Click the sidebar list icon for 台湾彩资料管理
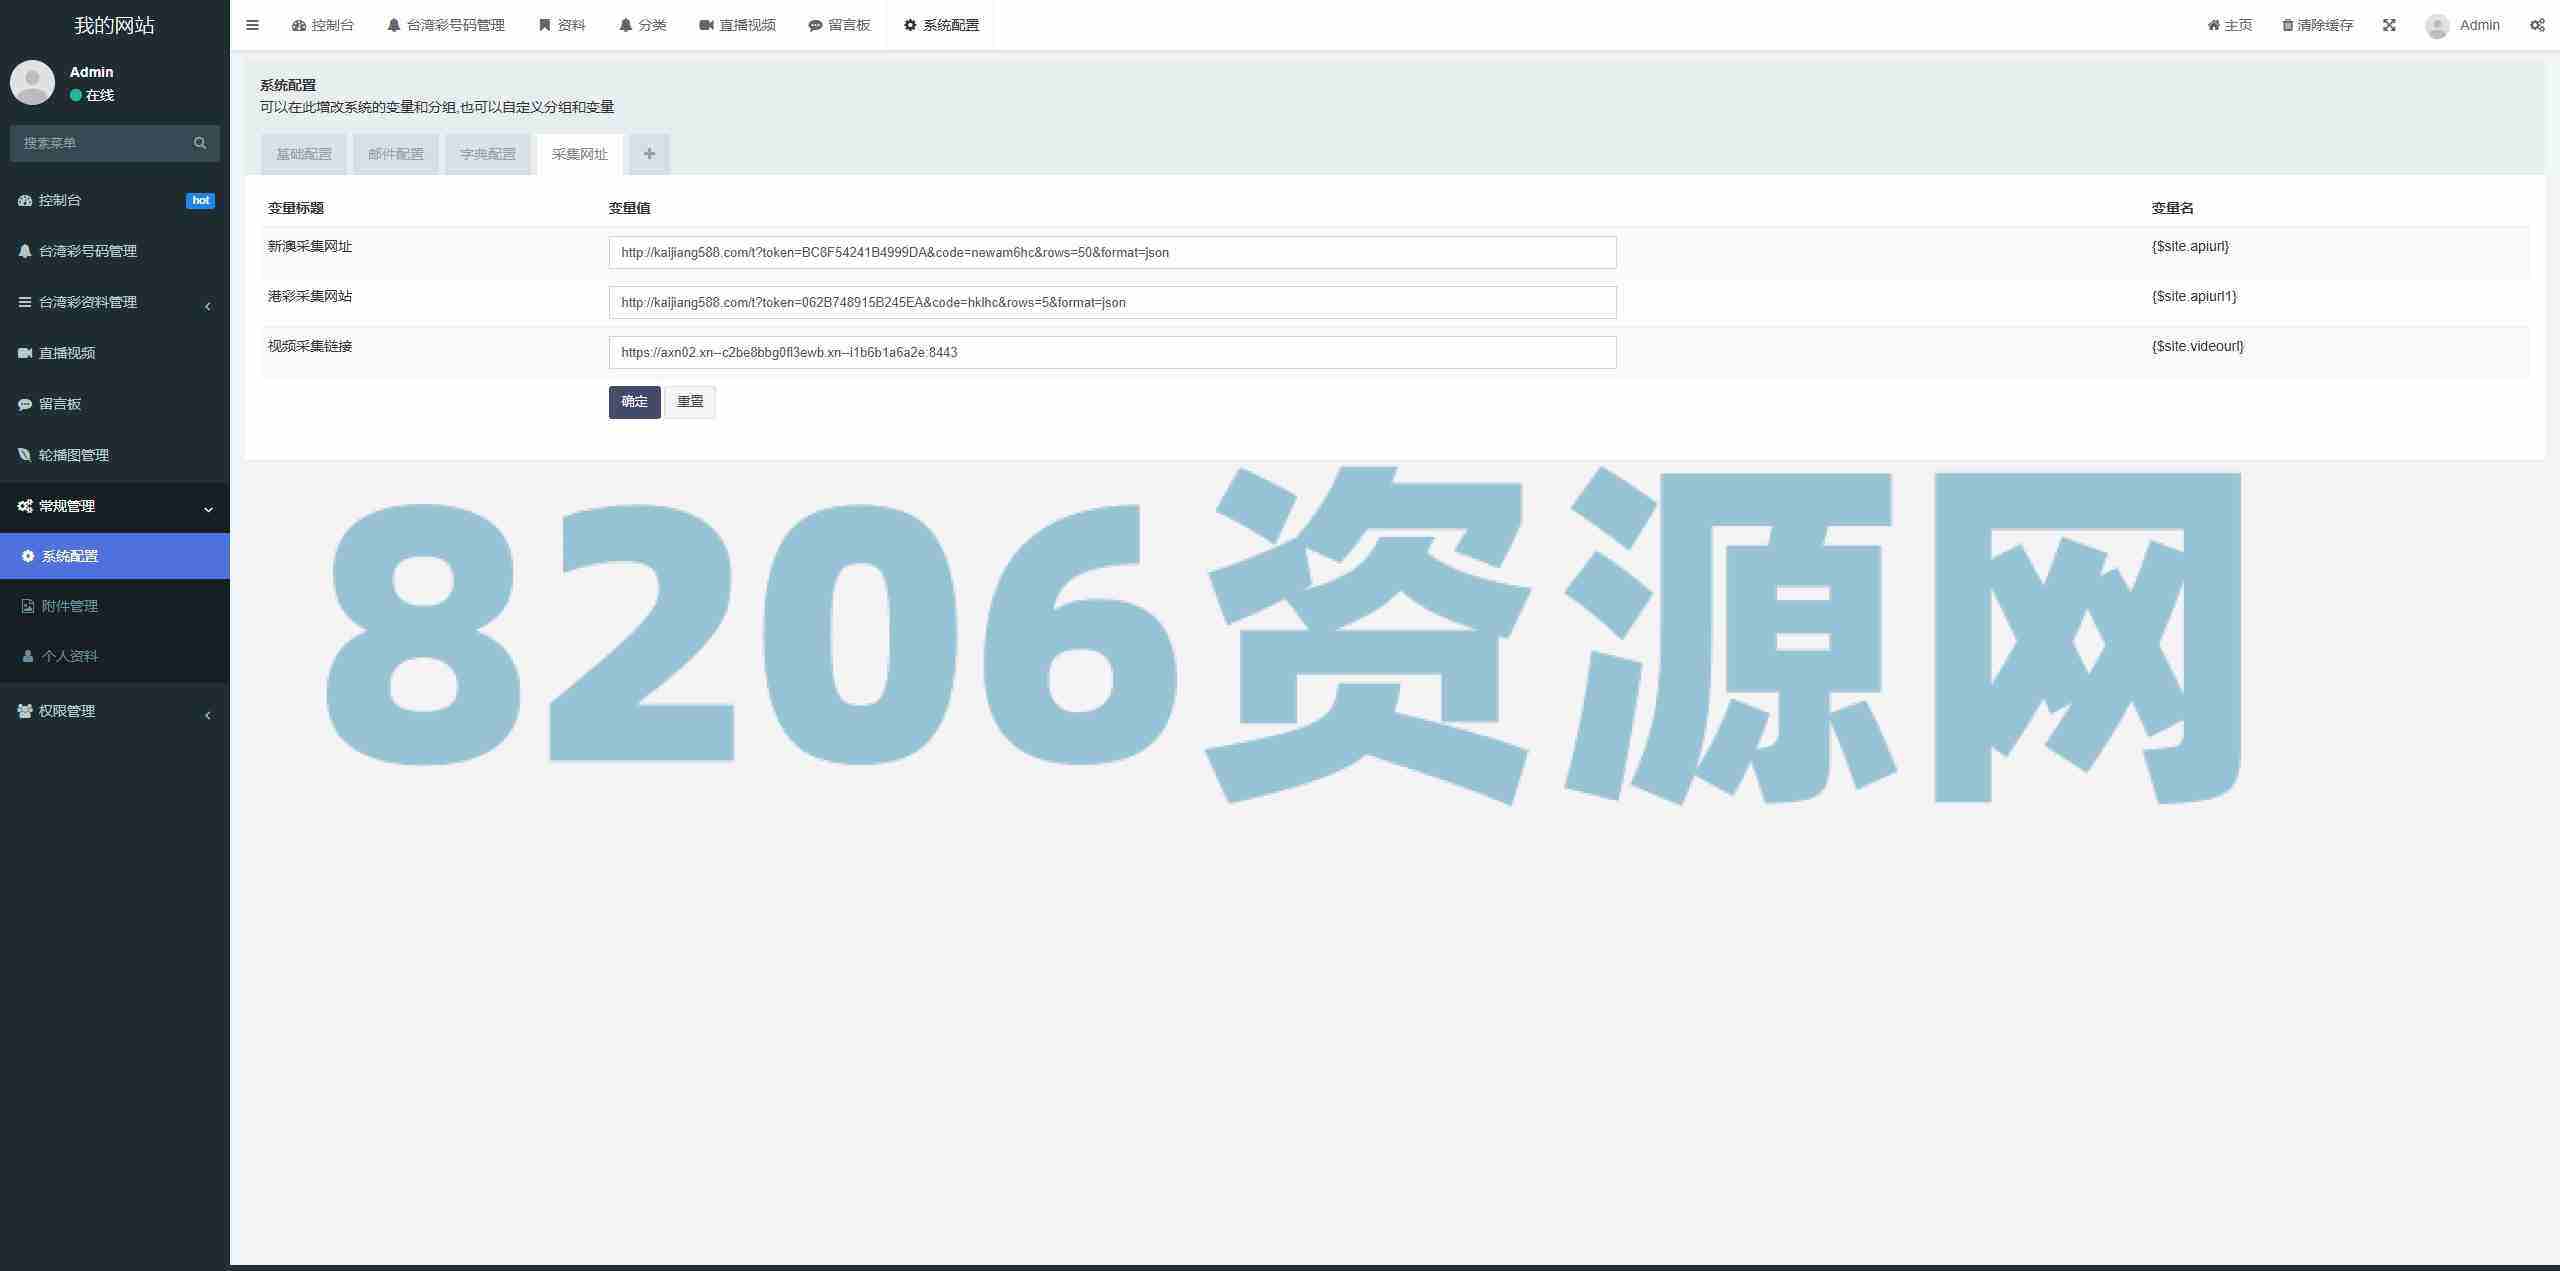The width and height of the screenshot is (2560, 1271). click(x=25, y=302)
